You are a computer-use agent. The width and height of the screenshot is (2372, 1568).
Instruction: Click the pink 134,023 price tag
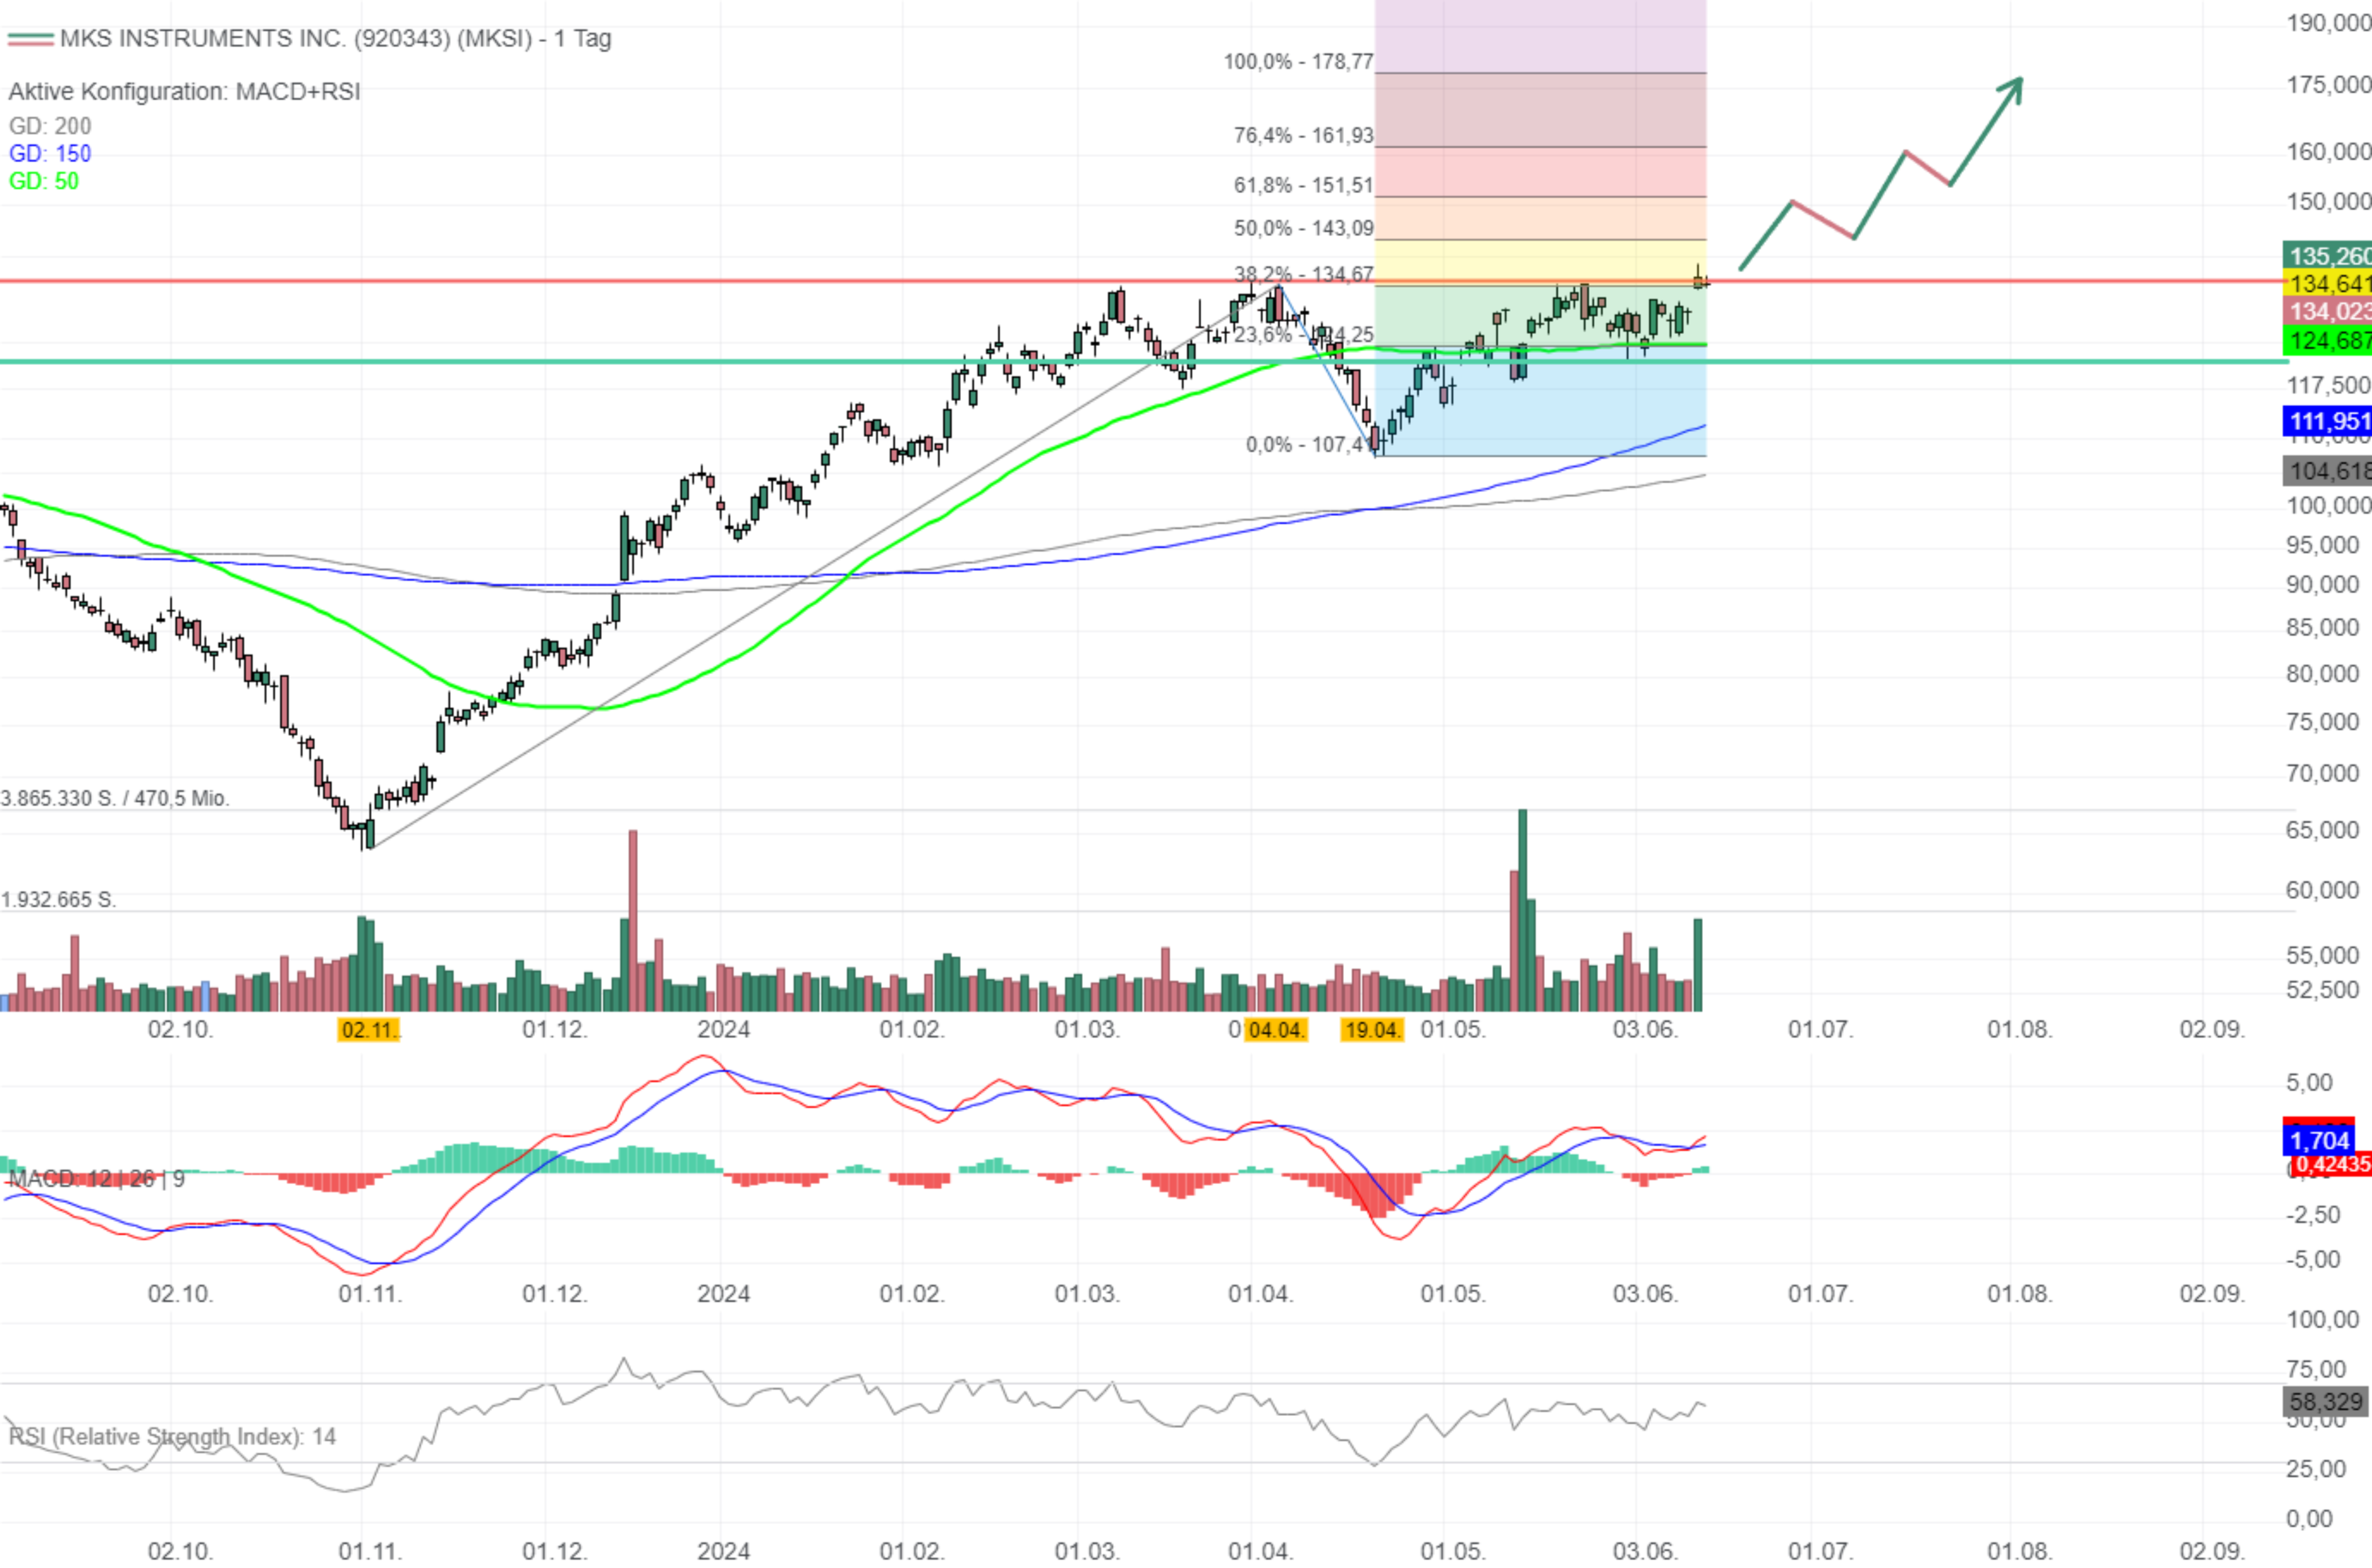pyautogui.click(x=2327, y=311)
